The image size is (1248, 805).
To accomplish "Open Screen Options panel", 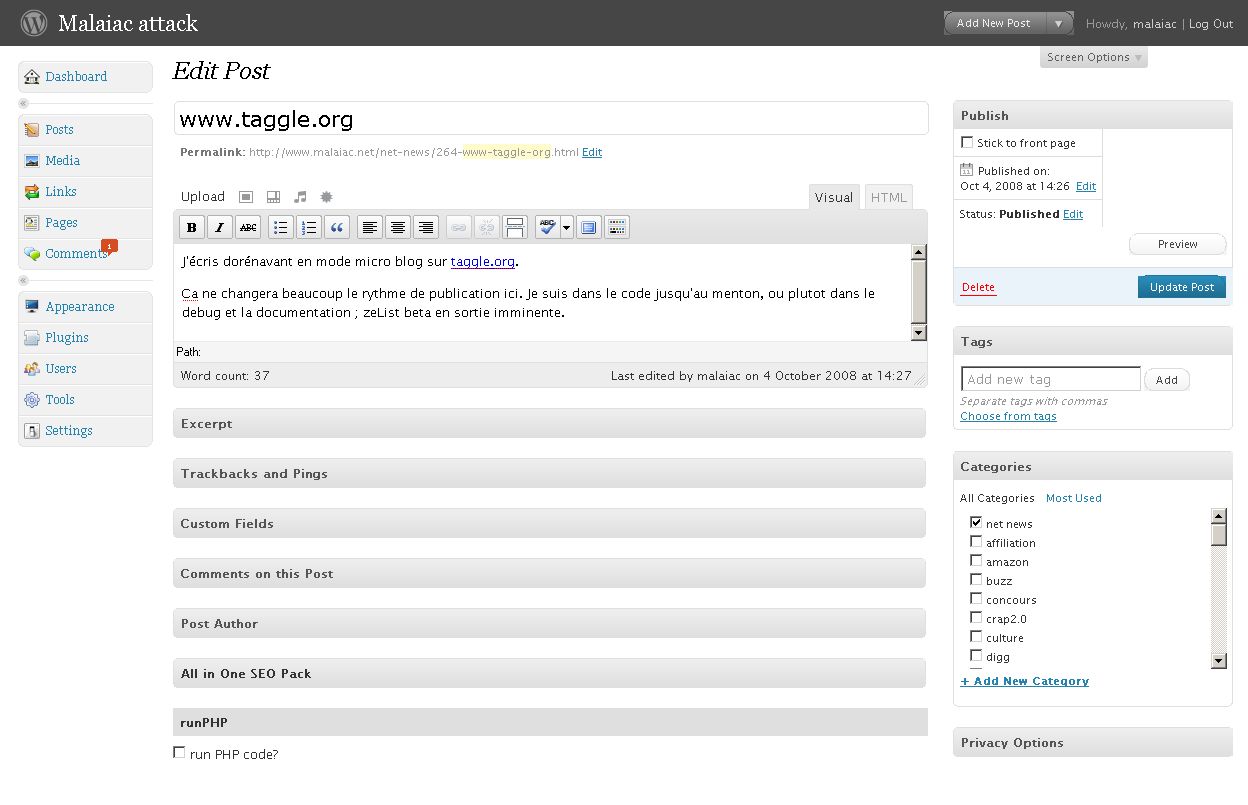I will [x=1094, y=57].
